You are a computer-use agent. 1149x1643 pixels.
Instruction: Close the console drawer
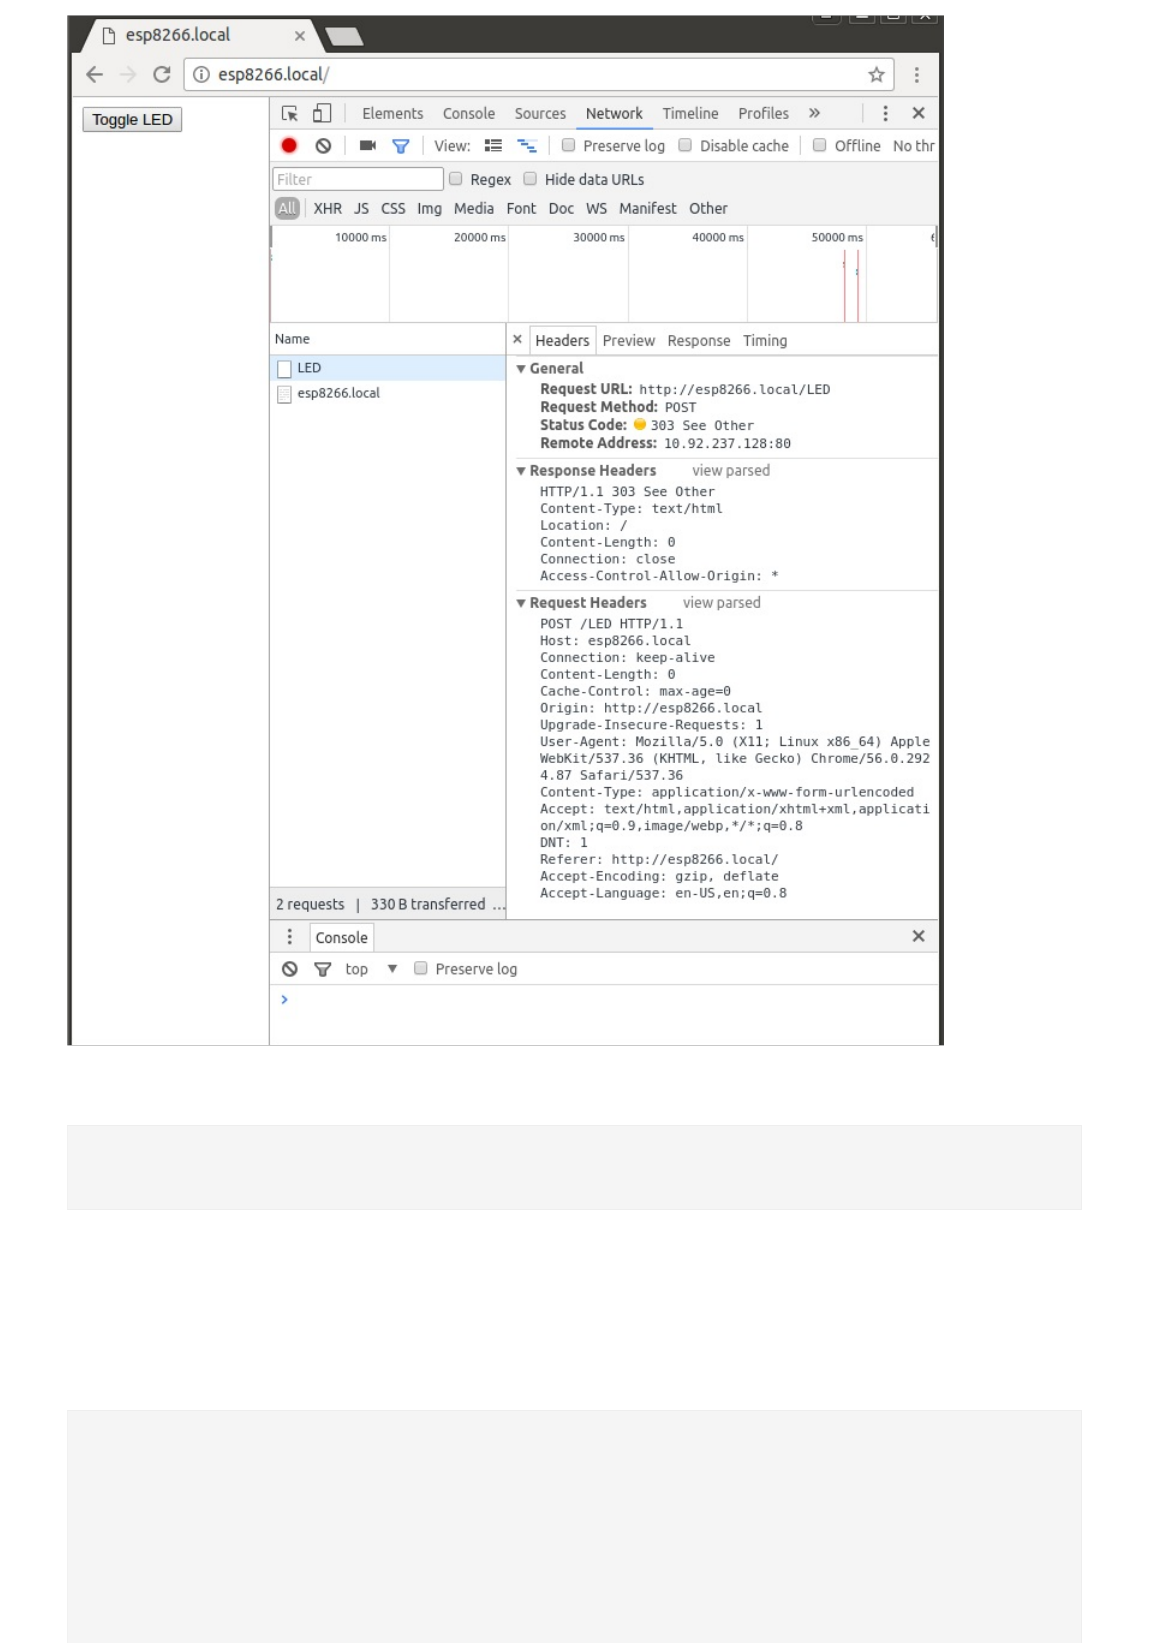(x=918, y=936)
